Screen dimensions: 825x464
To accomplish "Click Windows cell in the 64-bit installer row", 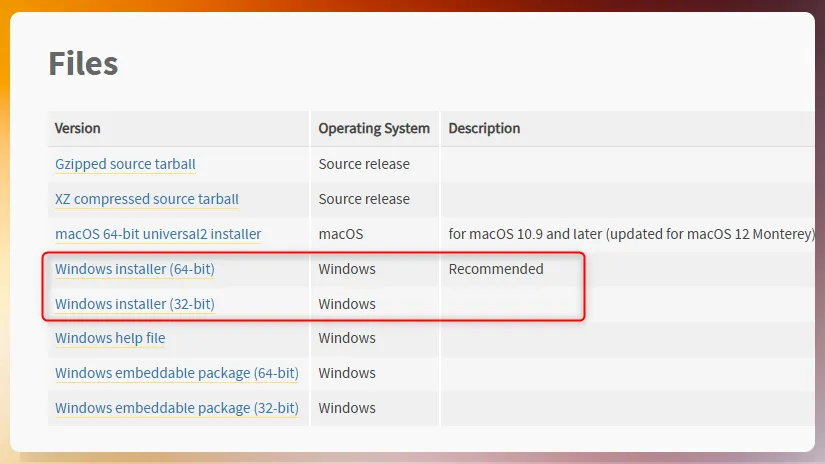I will coord(347,269).
